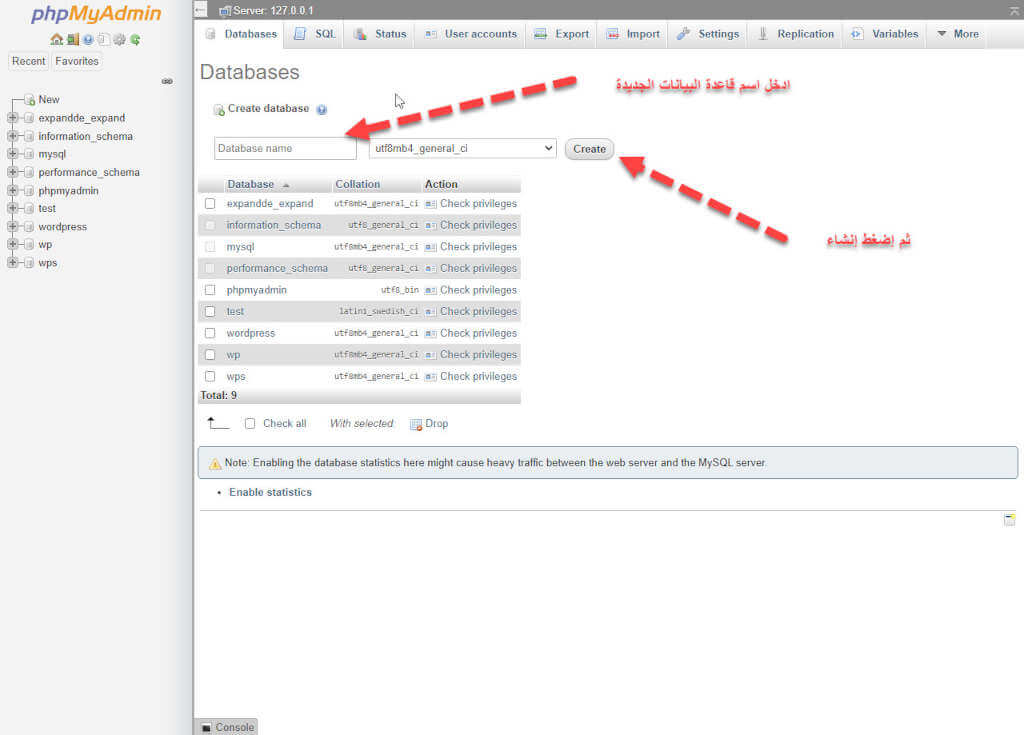Click the phpMyAdmin logo
The image size is (1024, 735).
tap(96, 14)
